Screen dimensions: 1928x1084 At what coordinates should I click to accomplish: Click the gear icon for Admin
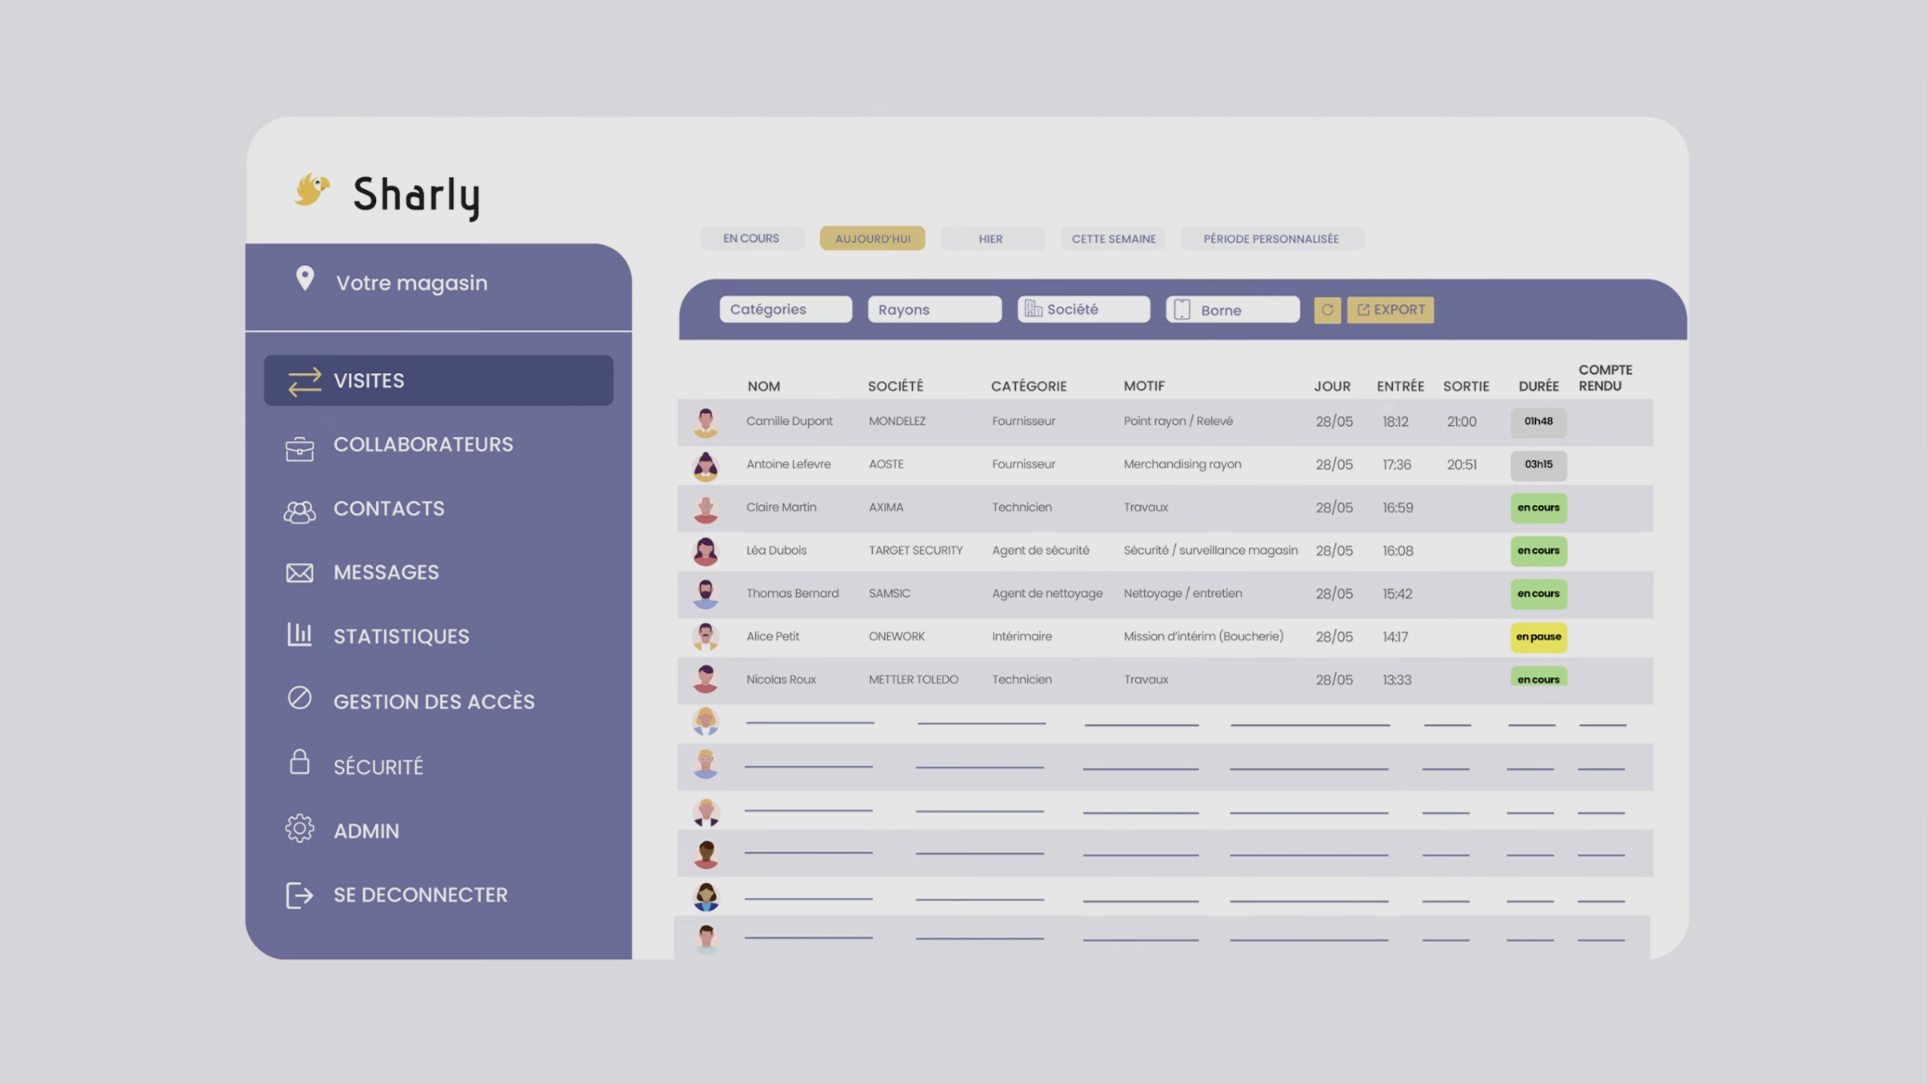[x=299, y=829]
